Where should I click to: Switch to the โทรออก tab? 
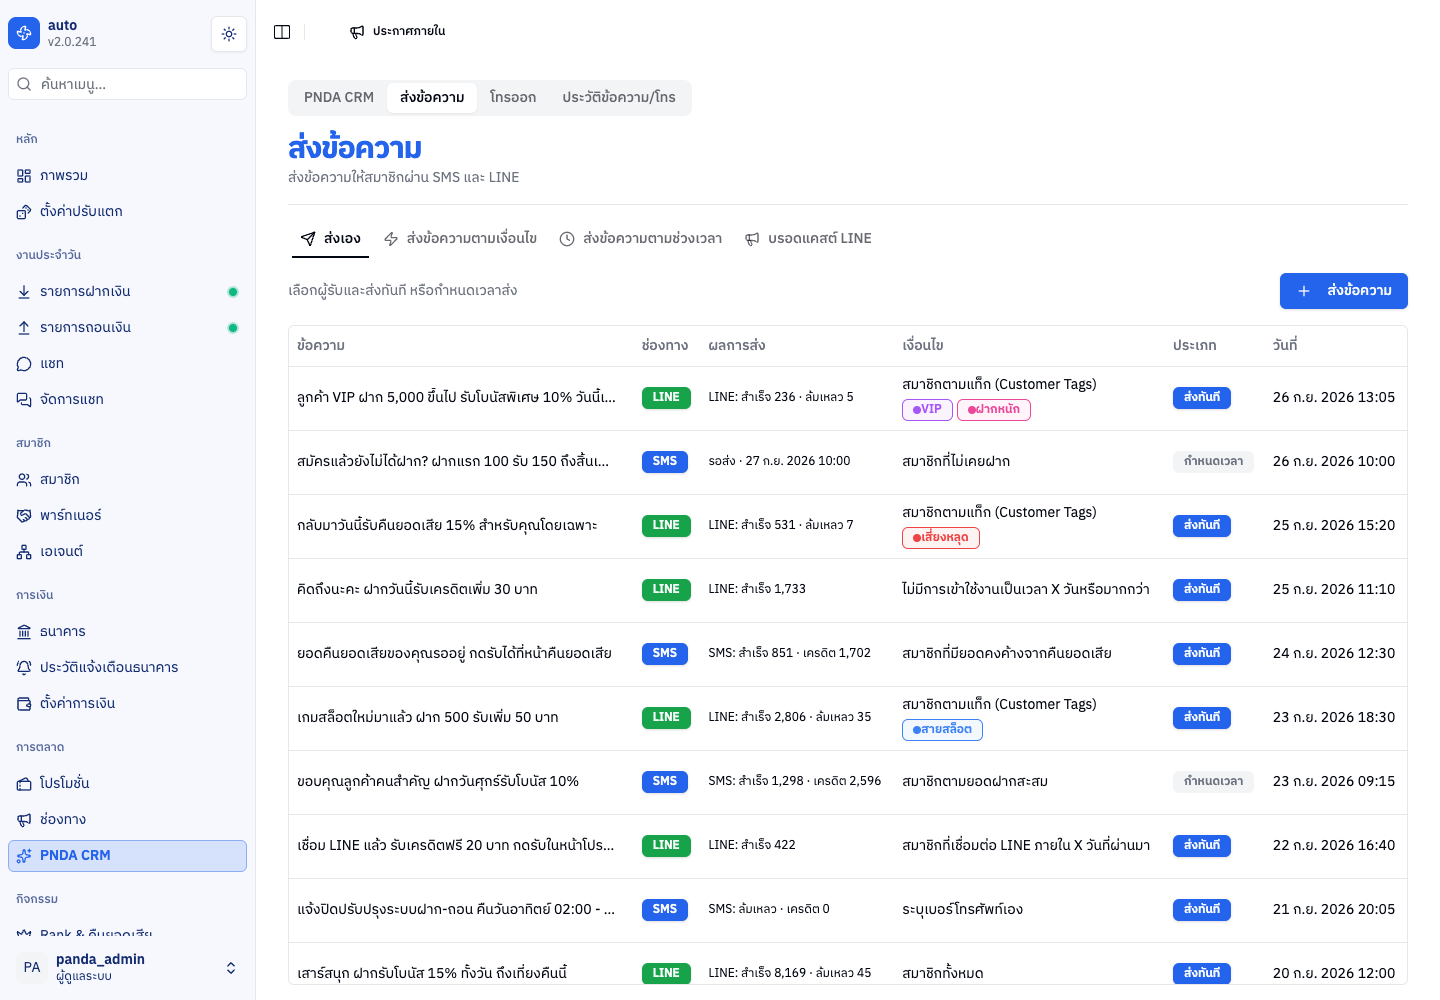(x=513, y=97)
